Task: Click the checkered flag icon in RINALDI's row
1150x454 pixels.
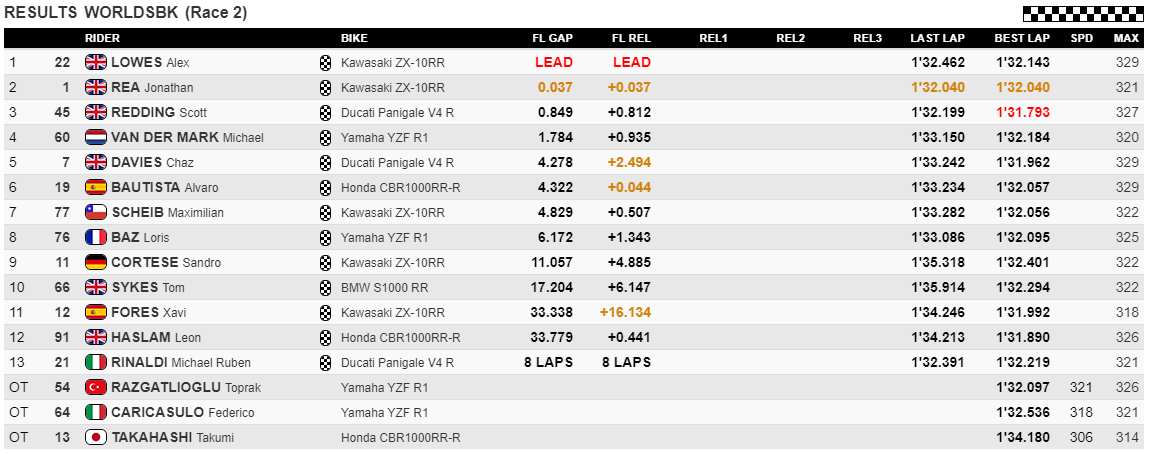Action: pos(325,362)
